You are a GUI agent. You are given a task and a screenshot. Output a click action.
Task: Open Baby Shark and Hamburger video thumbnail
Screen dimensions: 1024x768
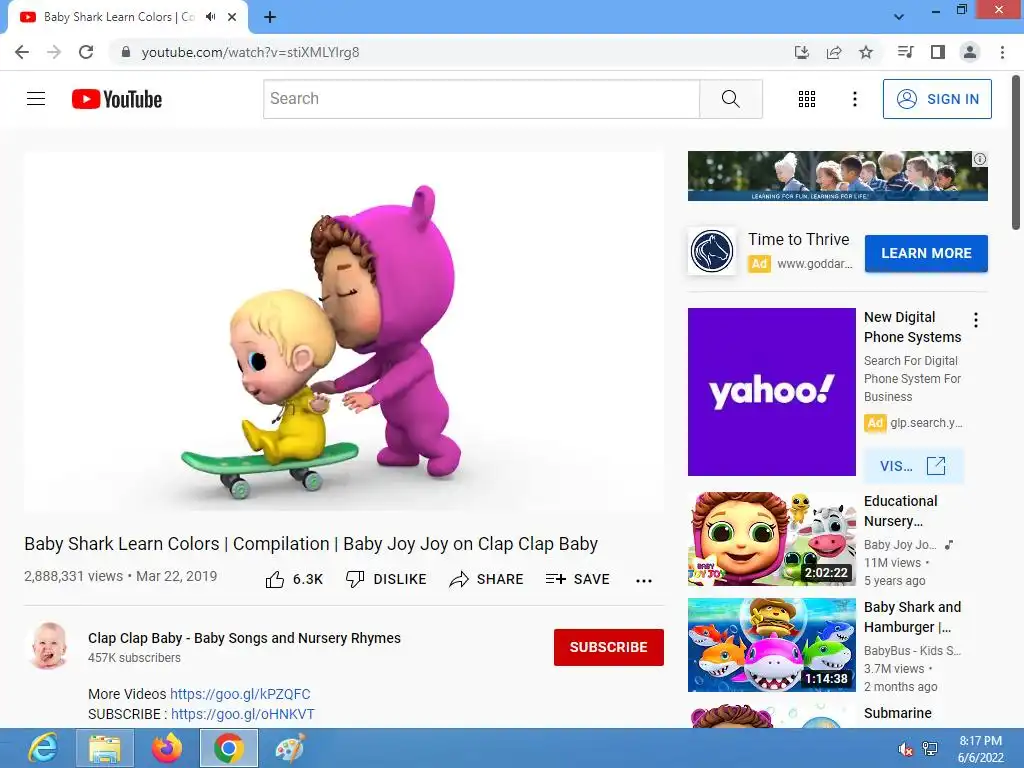tap(771, 645)
